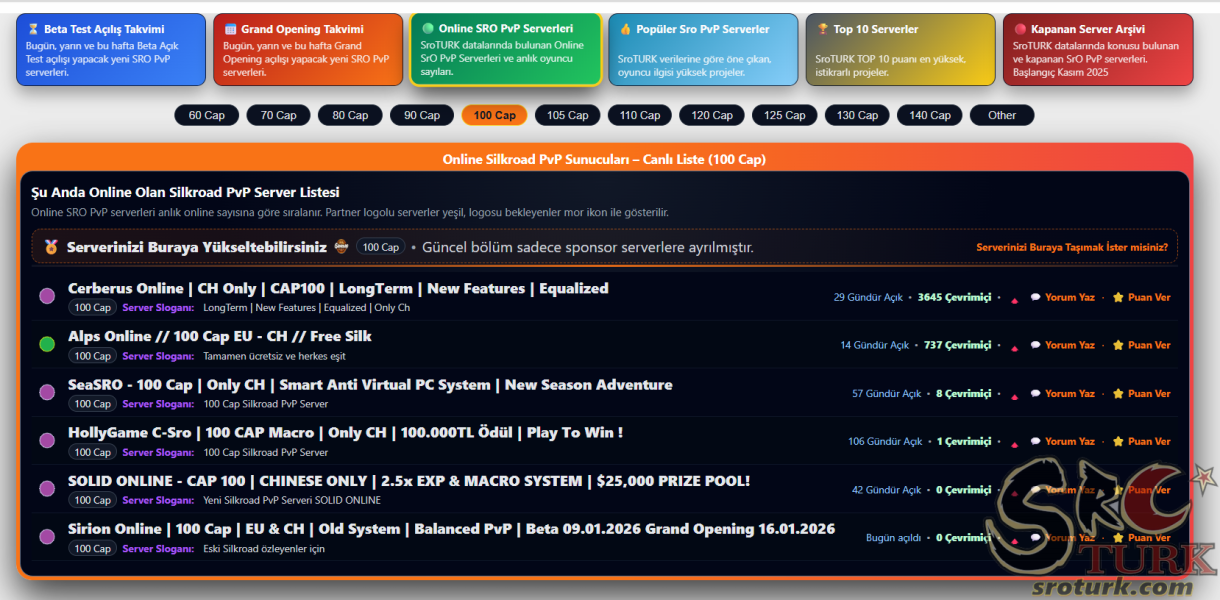Switch to the 110 Cap filter
The height and width of the screenshot is (600, 1220).
coord(639,115)
